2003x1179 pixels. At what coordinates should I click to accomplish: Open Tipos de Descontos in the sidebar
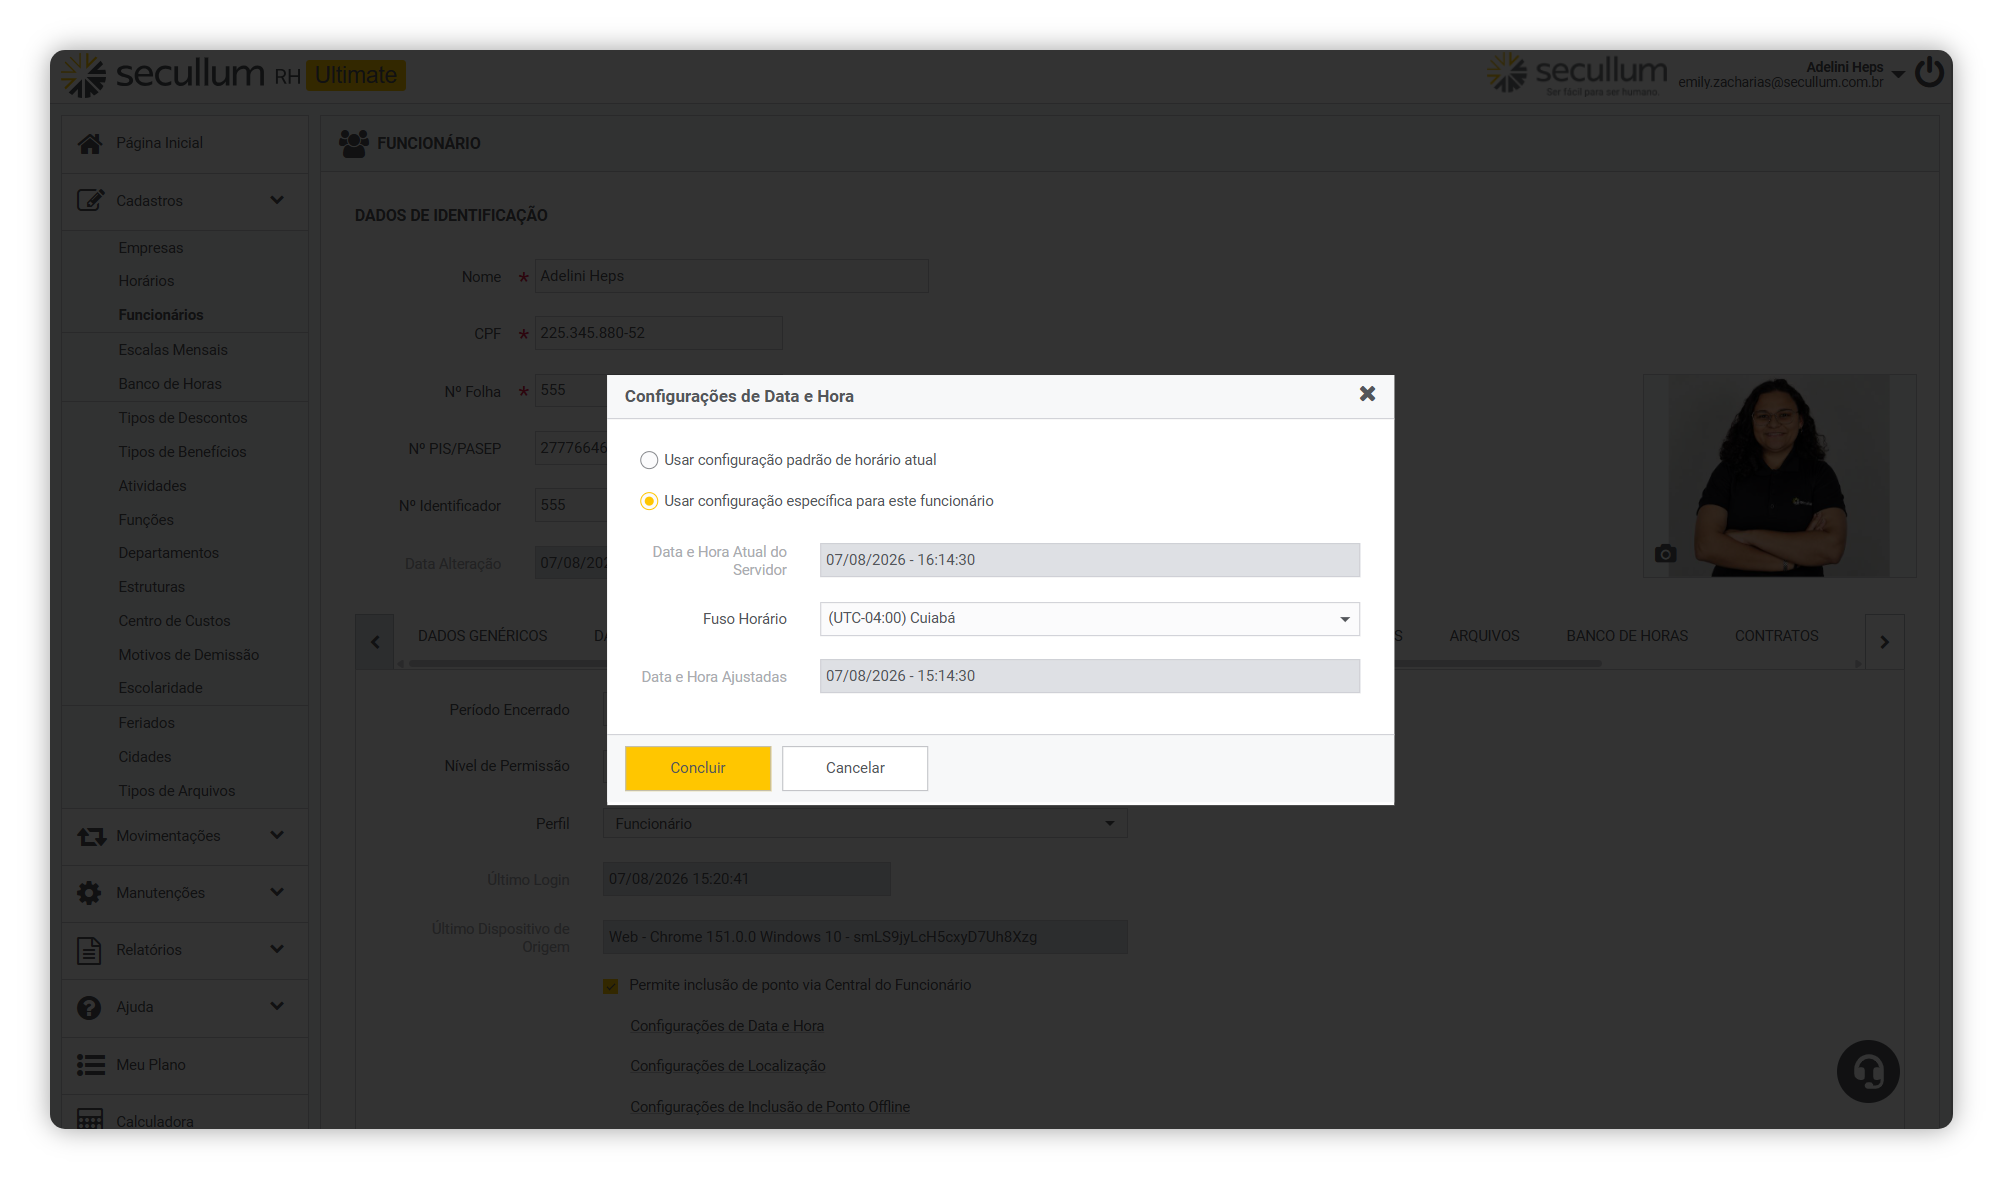coord(183,418)
